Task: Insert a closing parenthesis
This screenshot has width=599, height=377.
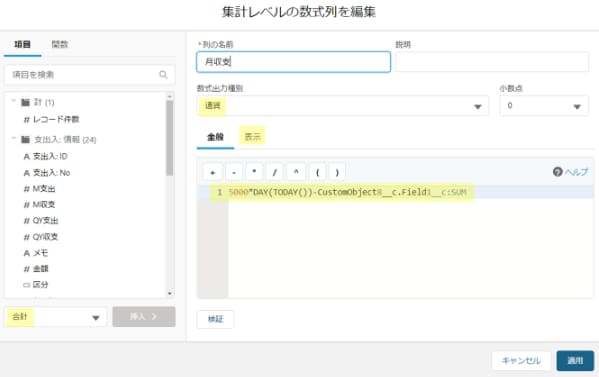Action: [337, 172]
